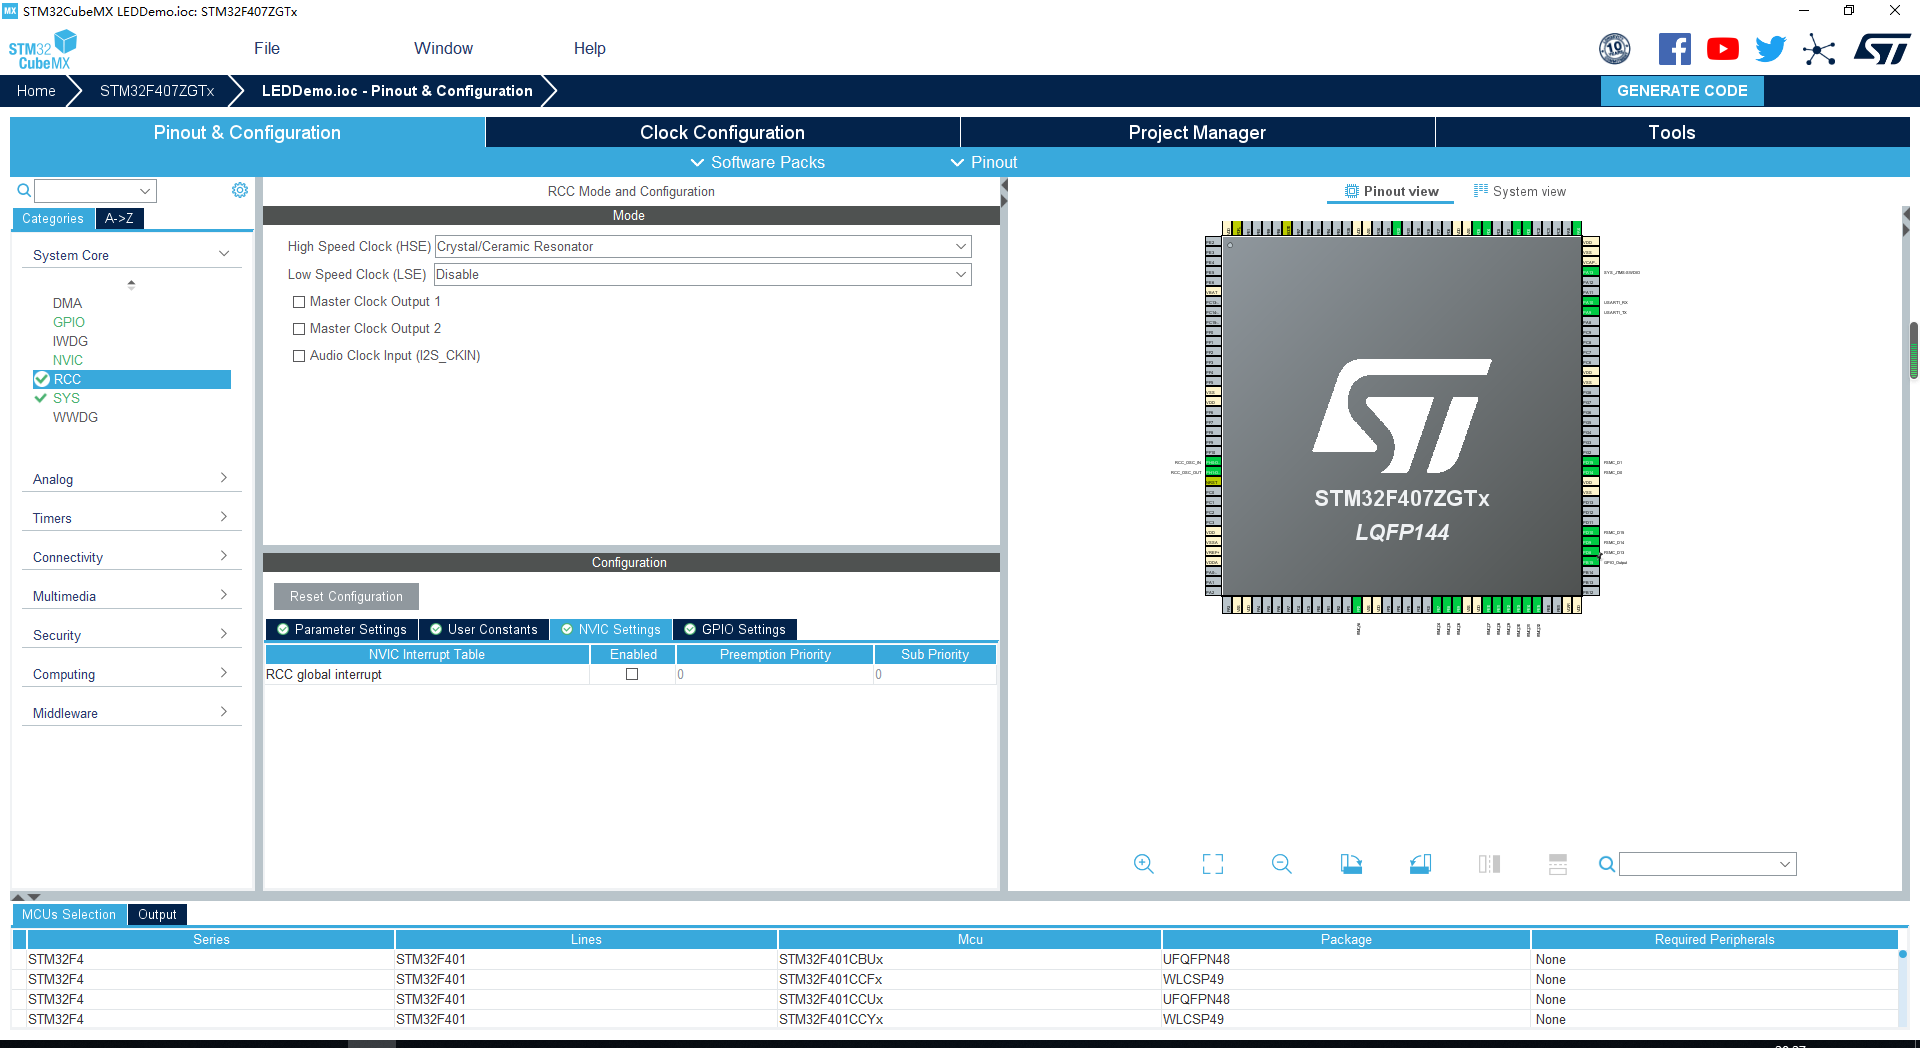This screenshot has height=1048, width=1920.
Task: Switch to the Clock Configuration tab
Action: pyautogui.click(x=722, y=132)
